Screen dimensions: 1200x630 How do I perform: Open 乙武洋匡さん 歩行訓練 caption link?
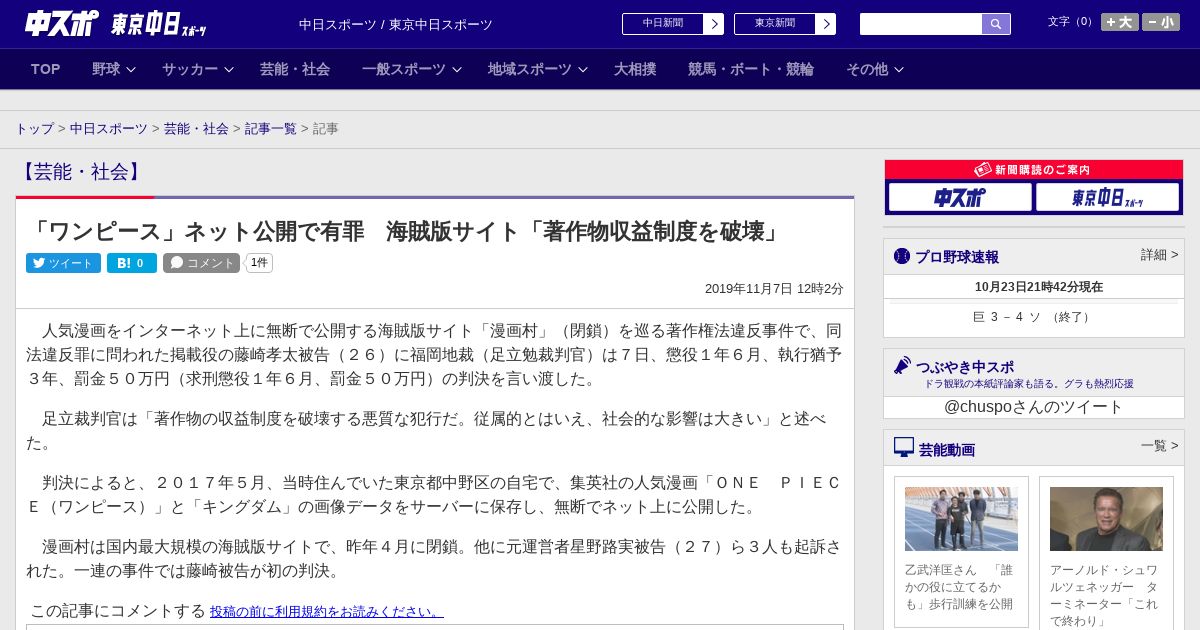coord(960,587)
